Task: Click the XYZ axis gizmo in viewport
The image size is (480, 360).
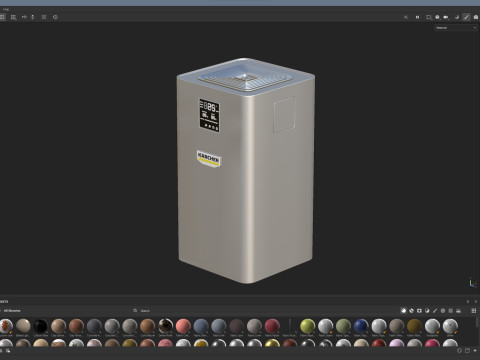Action: [x=472, y=283]
